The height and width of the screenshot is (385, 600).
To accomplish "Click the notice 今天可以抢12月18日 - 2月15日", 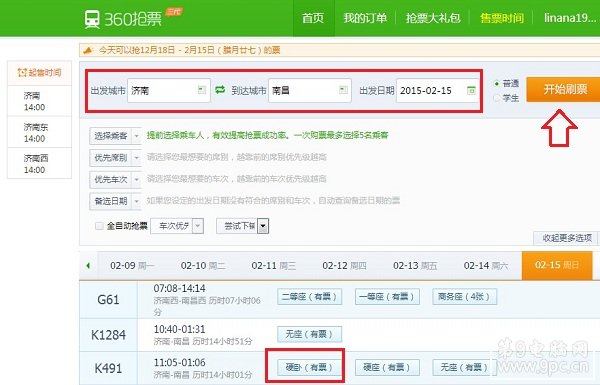I will coord(189,50).
